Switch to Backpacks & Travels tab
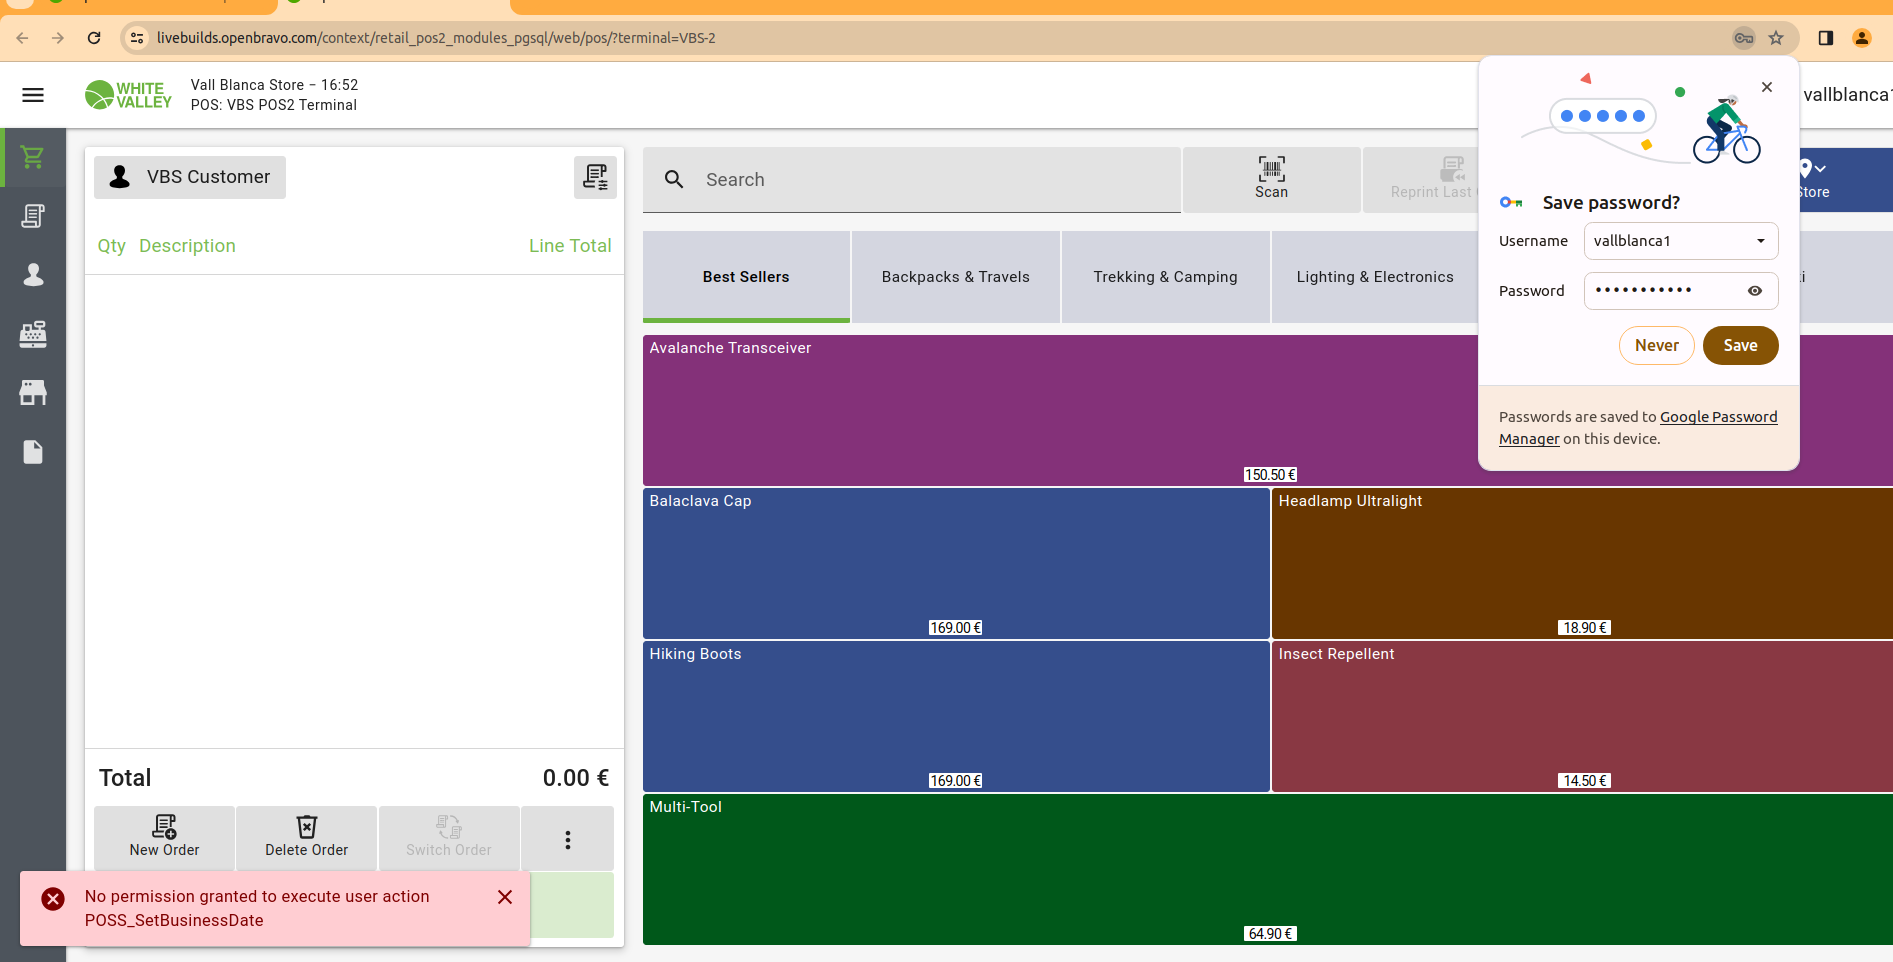The height and width of the screenshot is (962, 1893). 955,277
